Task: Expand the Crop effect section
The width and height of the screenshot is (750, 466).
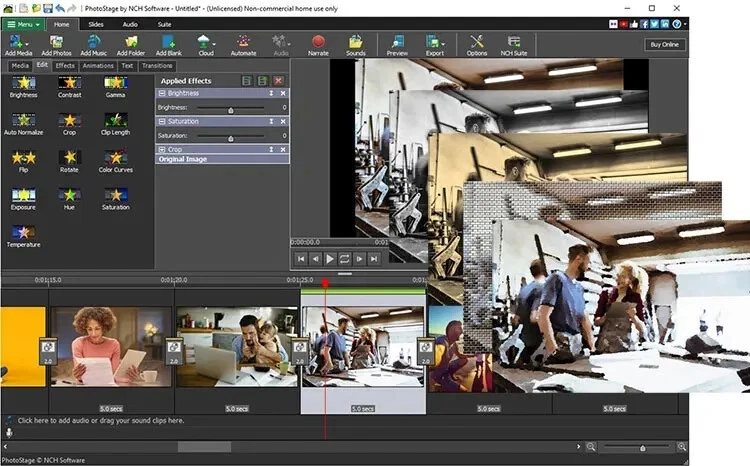Action: (x=162, y=149)
